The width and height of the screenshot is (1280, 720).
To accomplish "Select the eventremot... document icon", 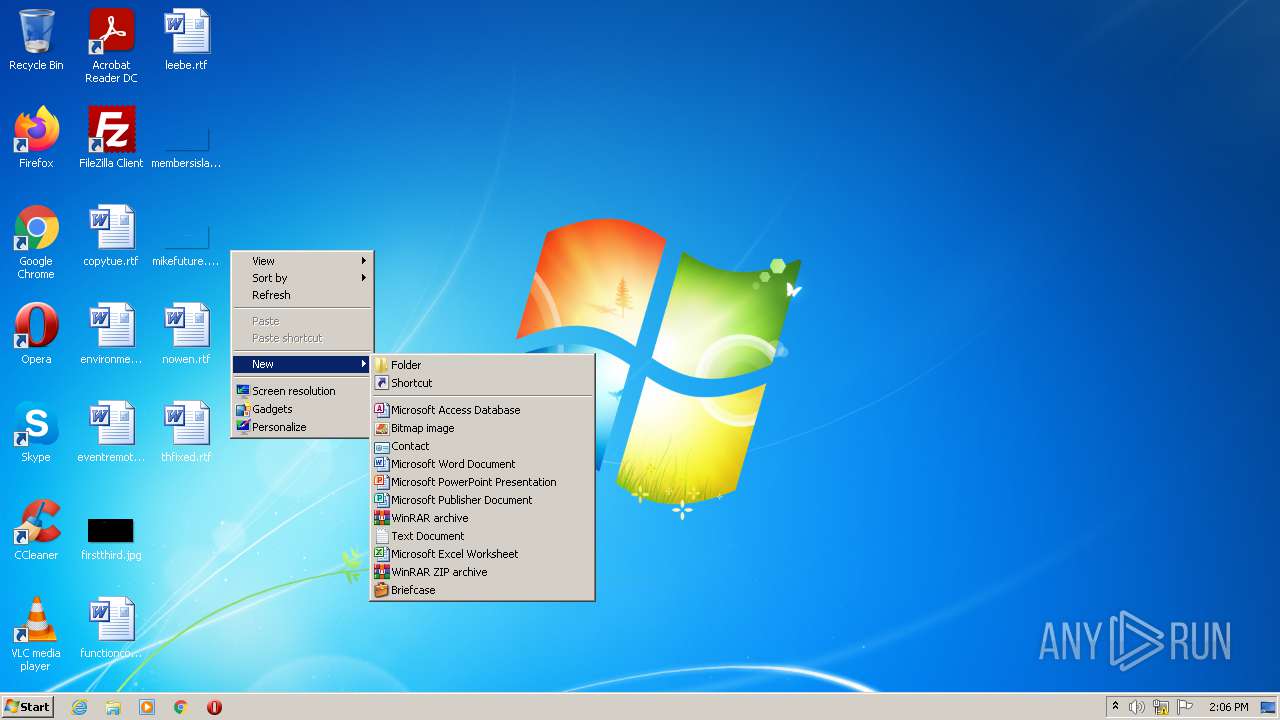I will [x=111, y=432].
